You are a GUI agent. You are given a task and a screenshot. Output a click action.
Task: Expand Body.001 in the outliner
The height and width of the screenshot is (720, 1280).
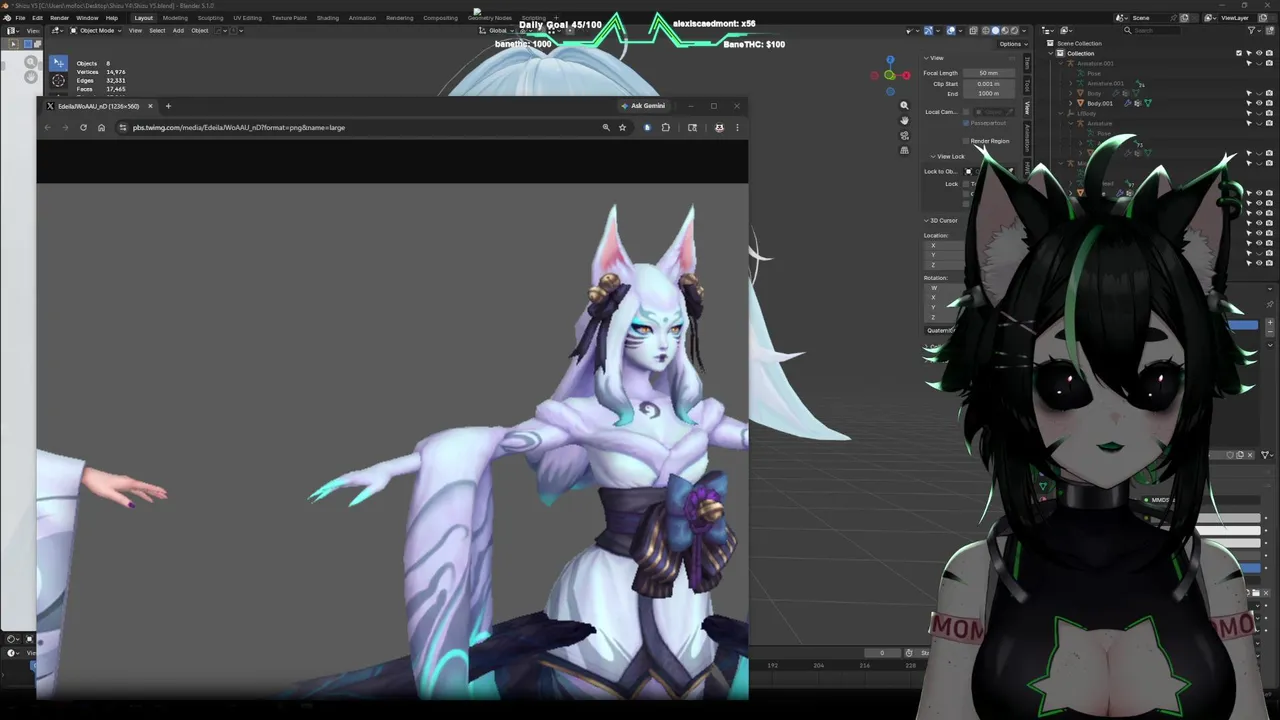click(x=1070, y=103)
